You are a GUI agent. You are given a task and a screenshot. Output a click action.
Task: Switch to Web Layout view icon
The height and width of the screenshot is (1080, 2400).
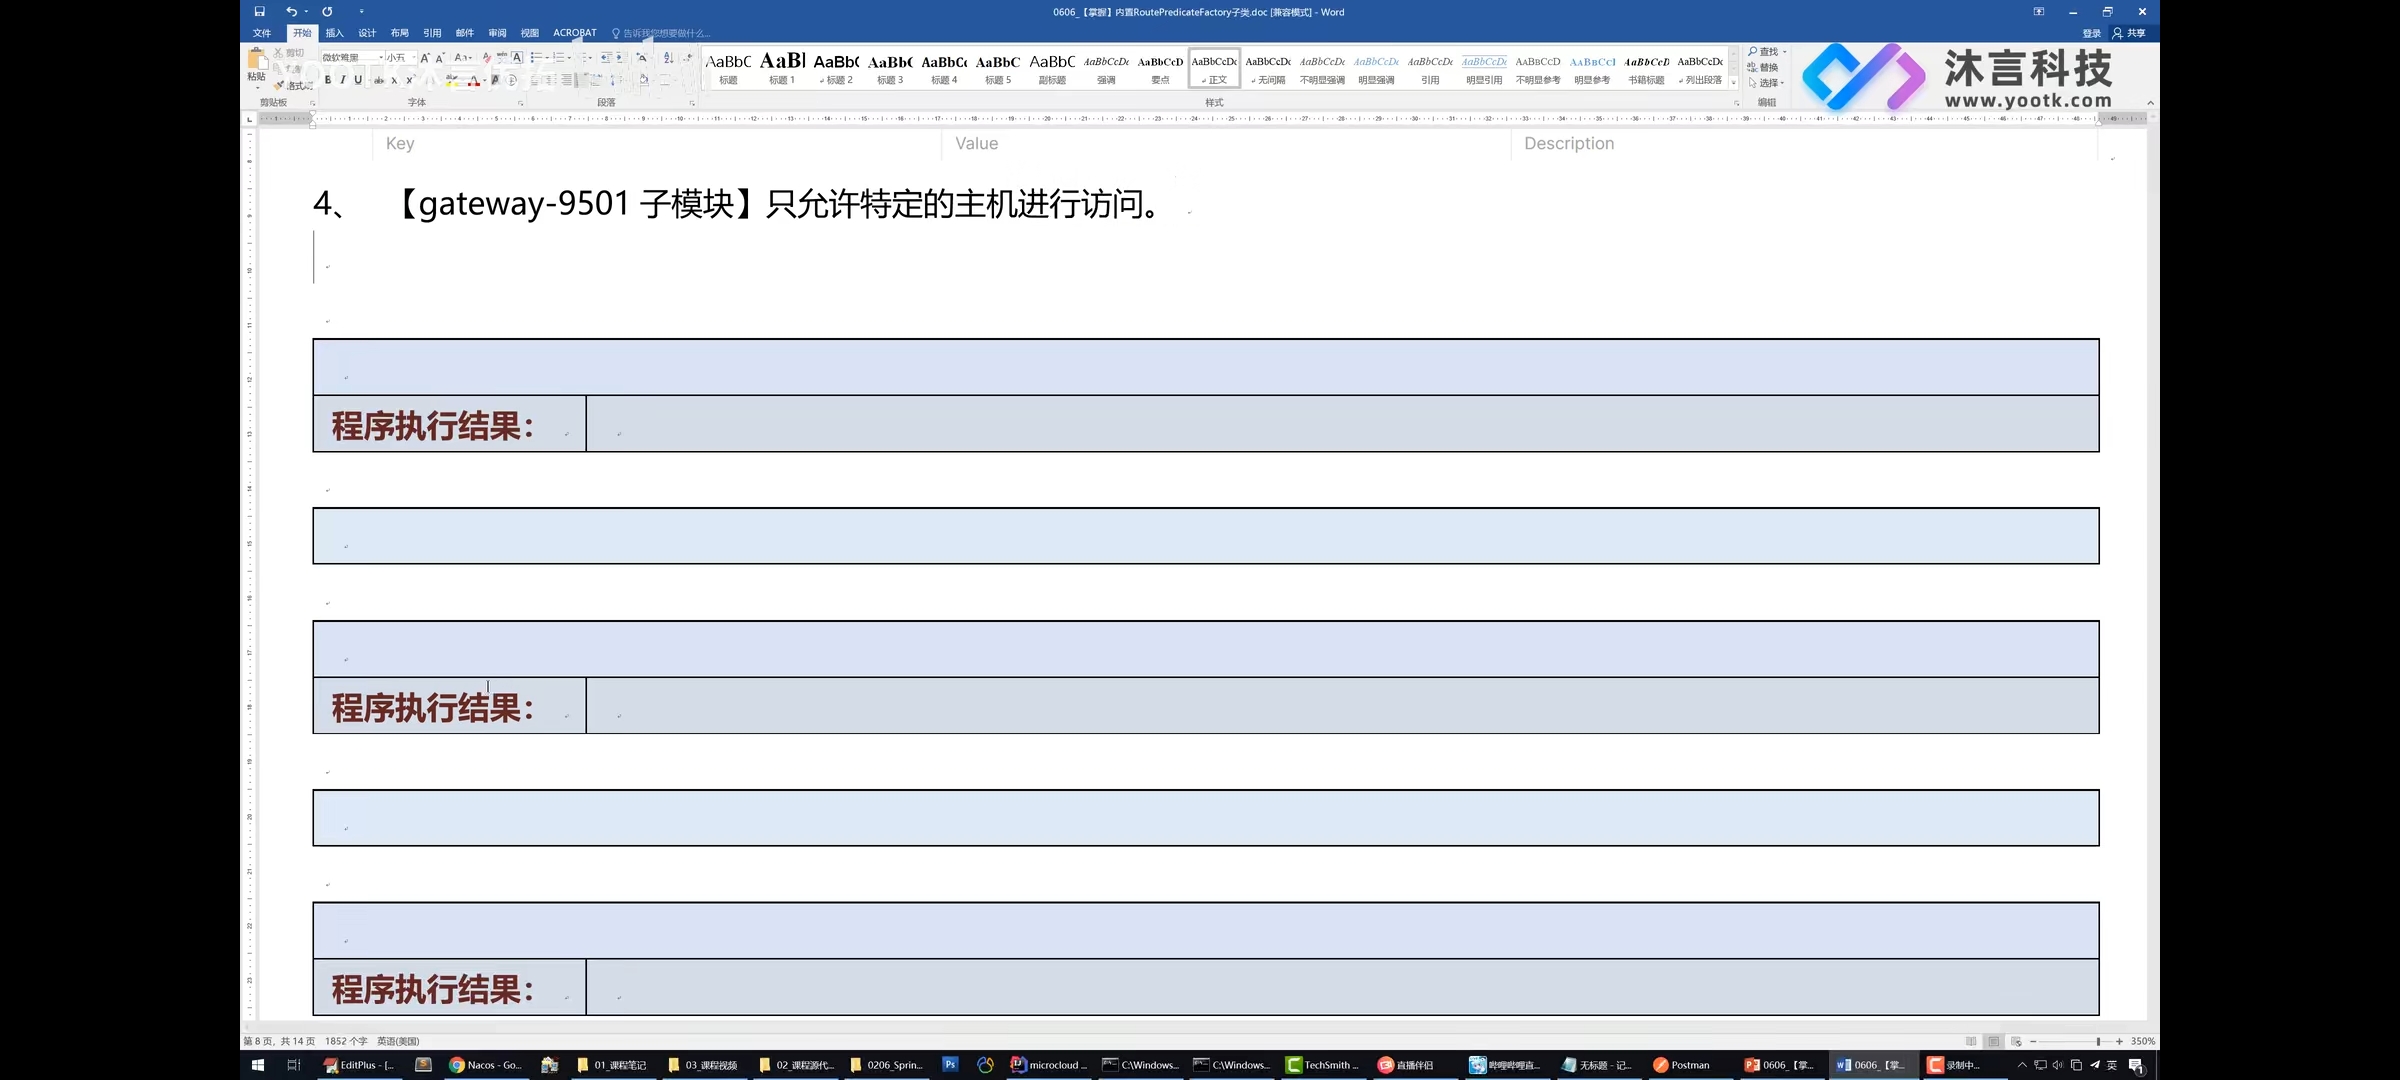tap(2016, 1041)
